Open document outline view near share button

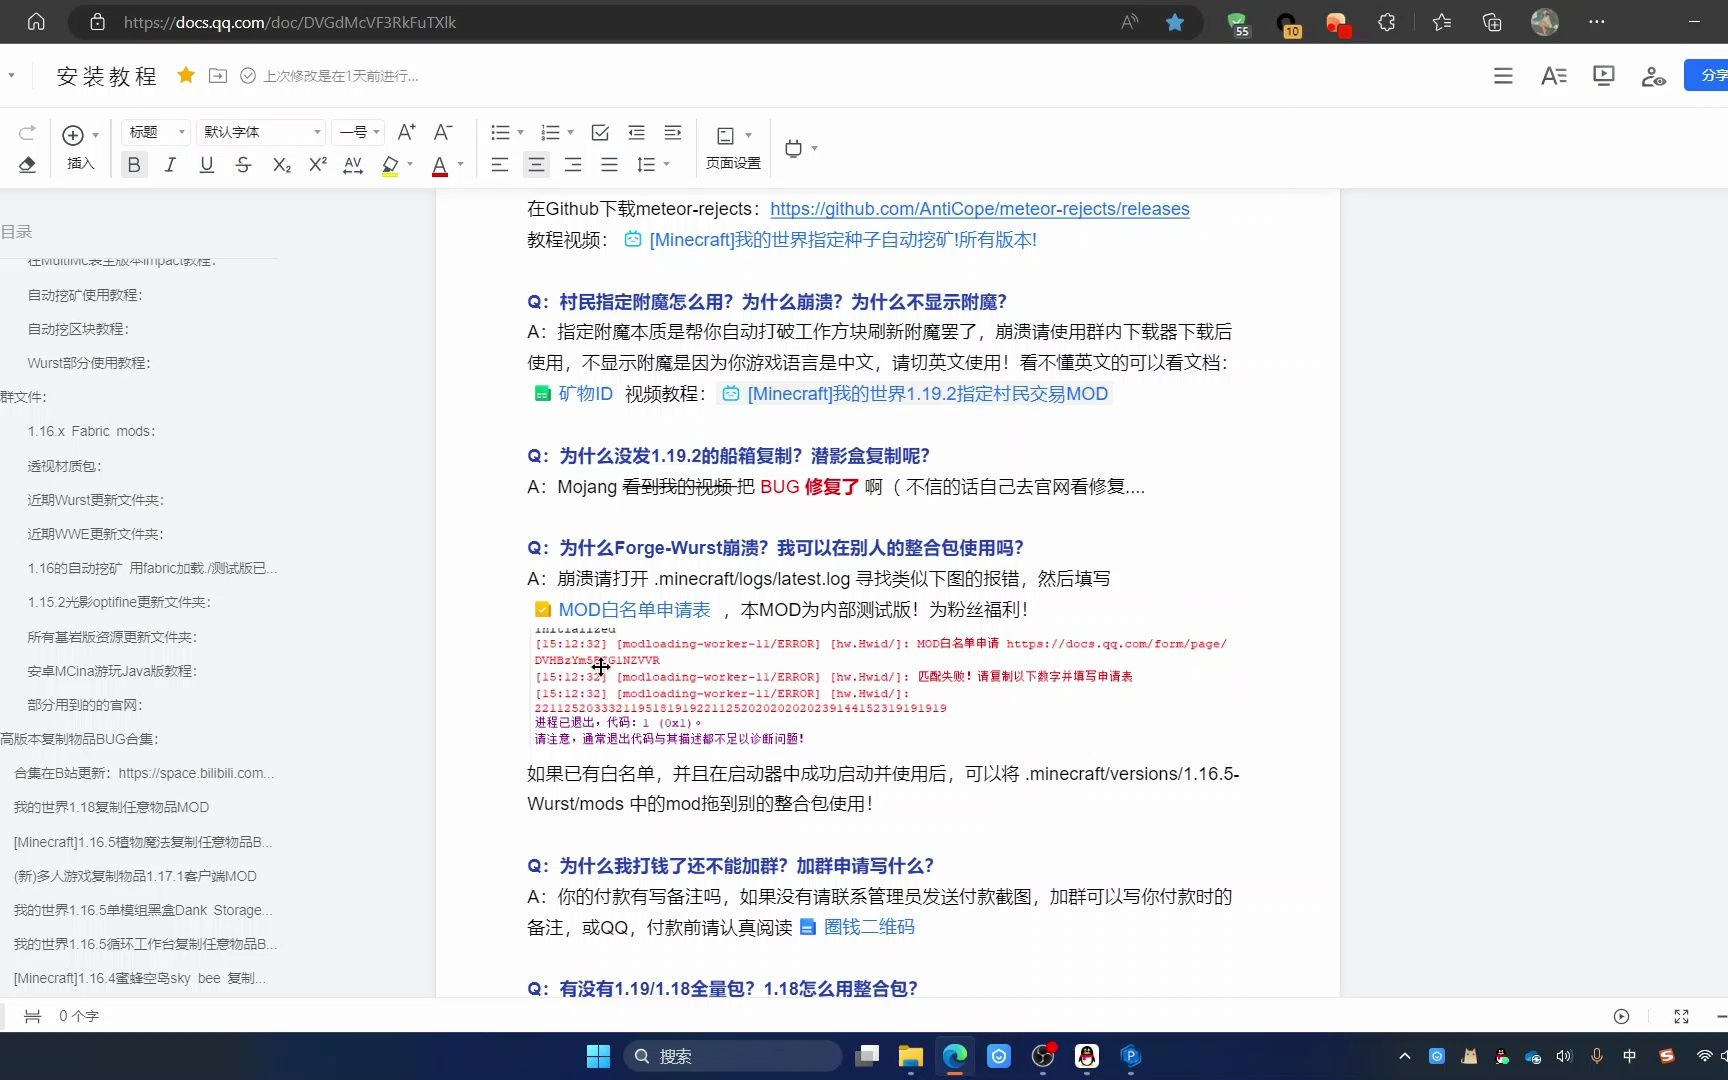(x=1503, y=75)
